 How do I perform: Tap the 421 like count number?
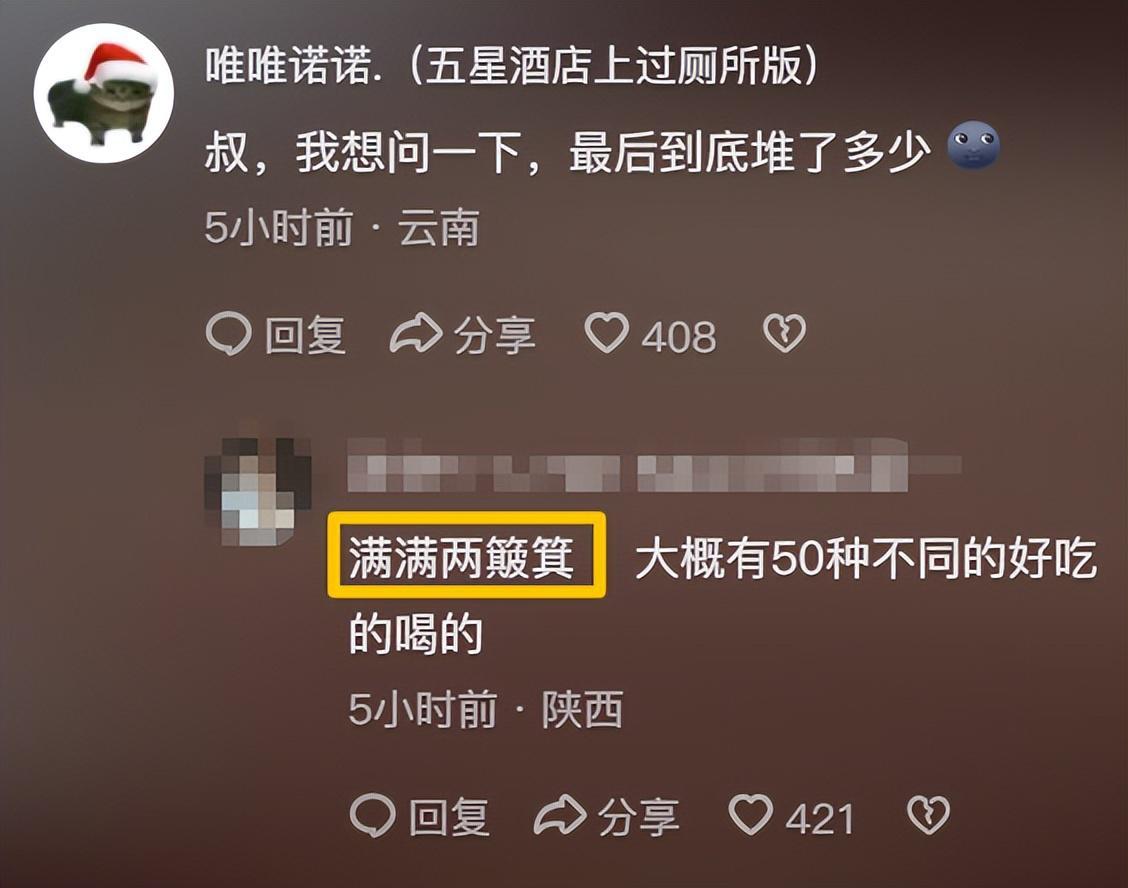[820, 818]
